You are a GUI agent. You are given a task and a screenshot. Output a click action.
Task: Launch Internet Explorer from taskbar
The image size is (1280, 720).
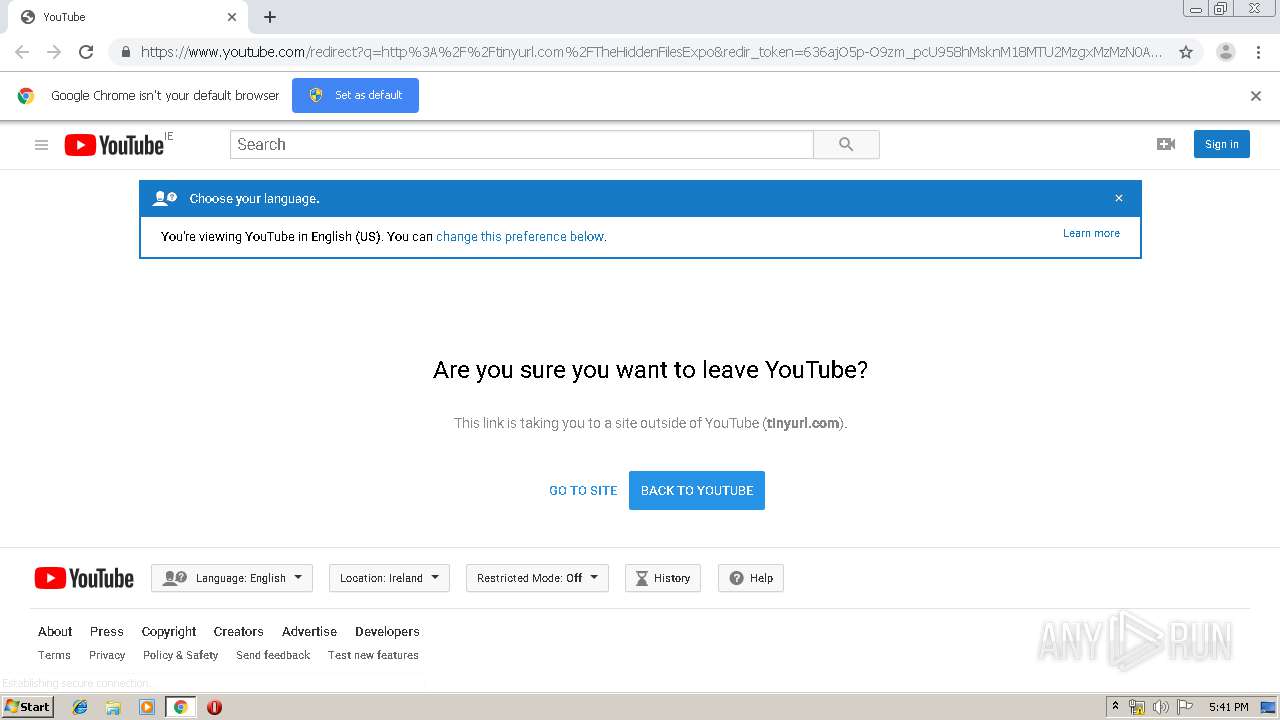(80, 707)
